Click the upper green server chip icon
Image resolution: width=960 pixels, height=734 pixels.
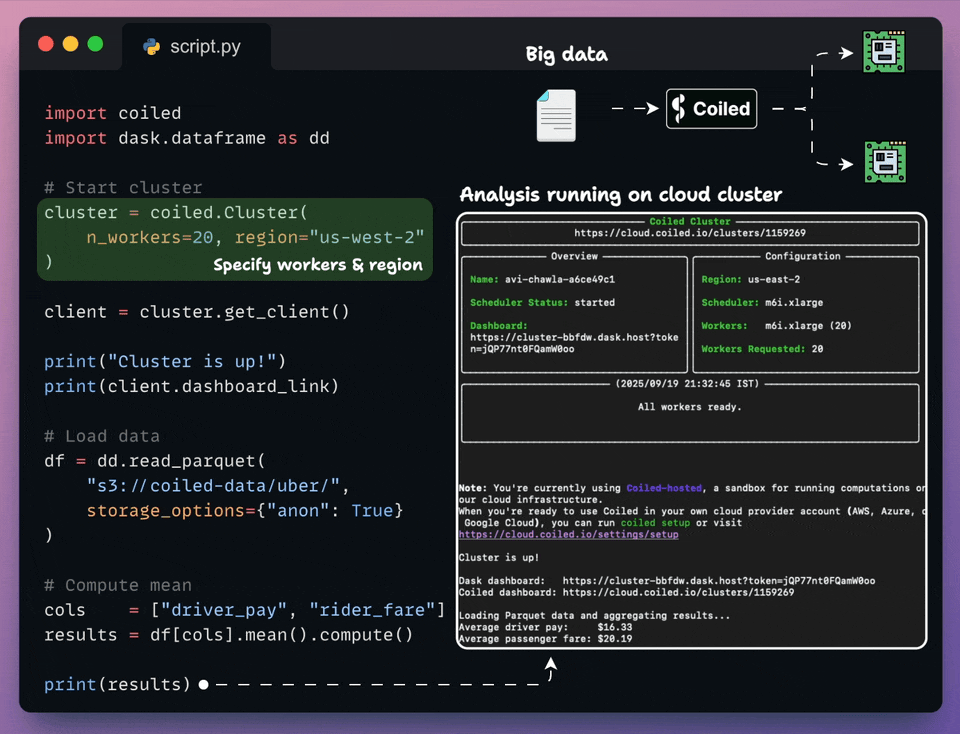883,51
